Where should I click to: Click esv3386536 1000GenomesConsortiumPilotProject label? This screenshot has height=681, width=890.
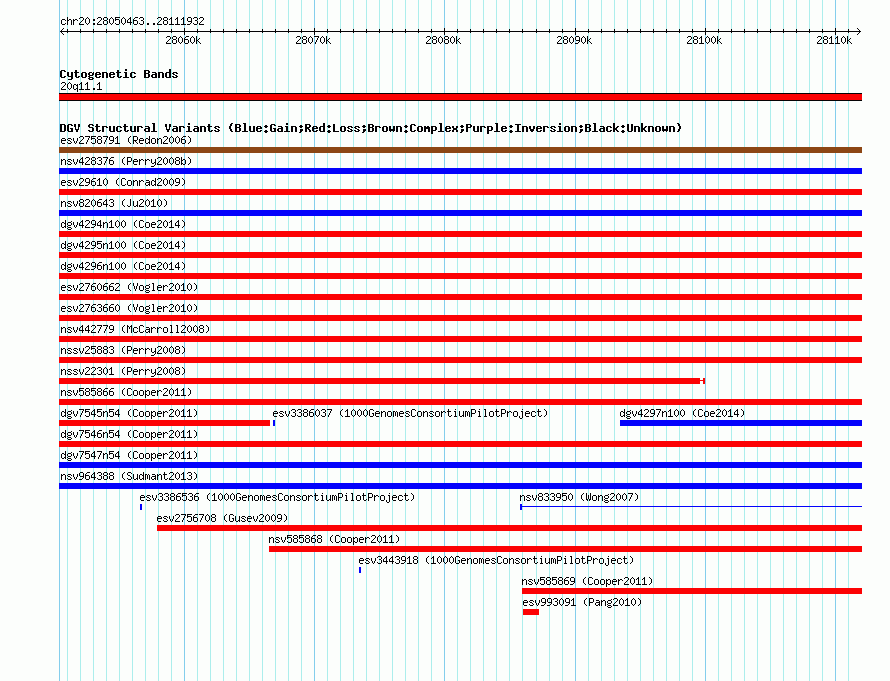(277, 497)
